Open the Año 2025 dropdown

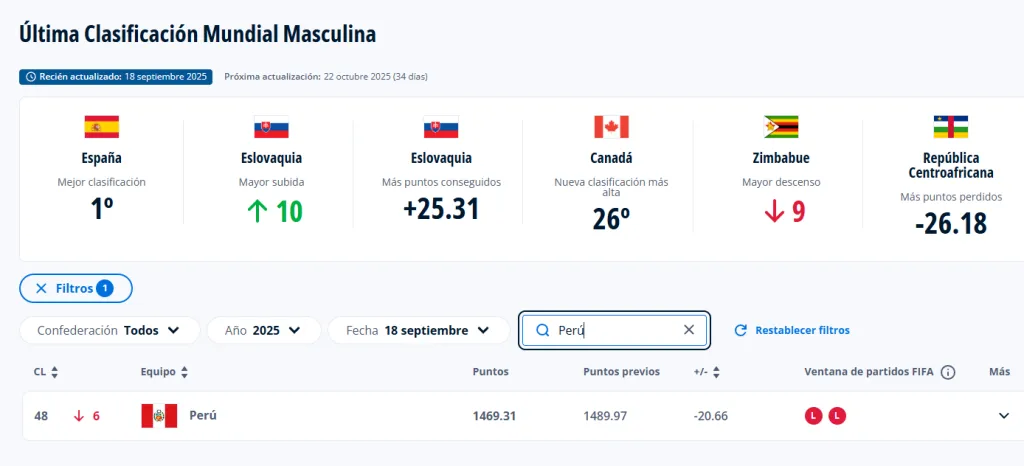click(x=264, y=330)
